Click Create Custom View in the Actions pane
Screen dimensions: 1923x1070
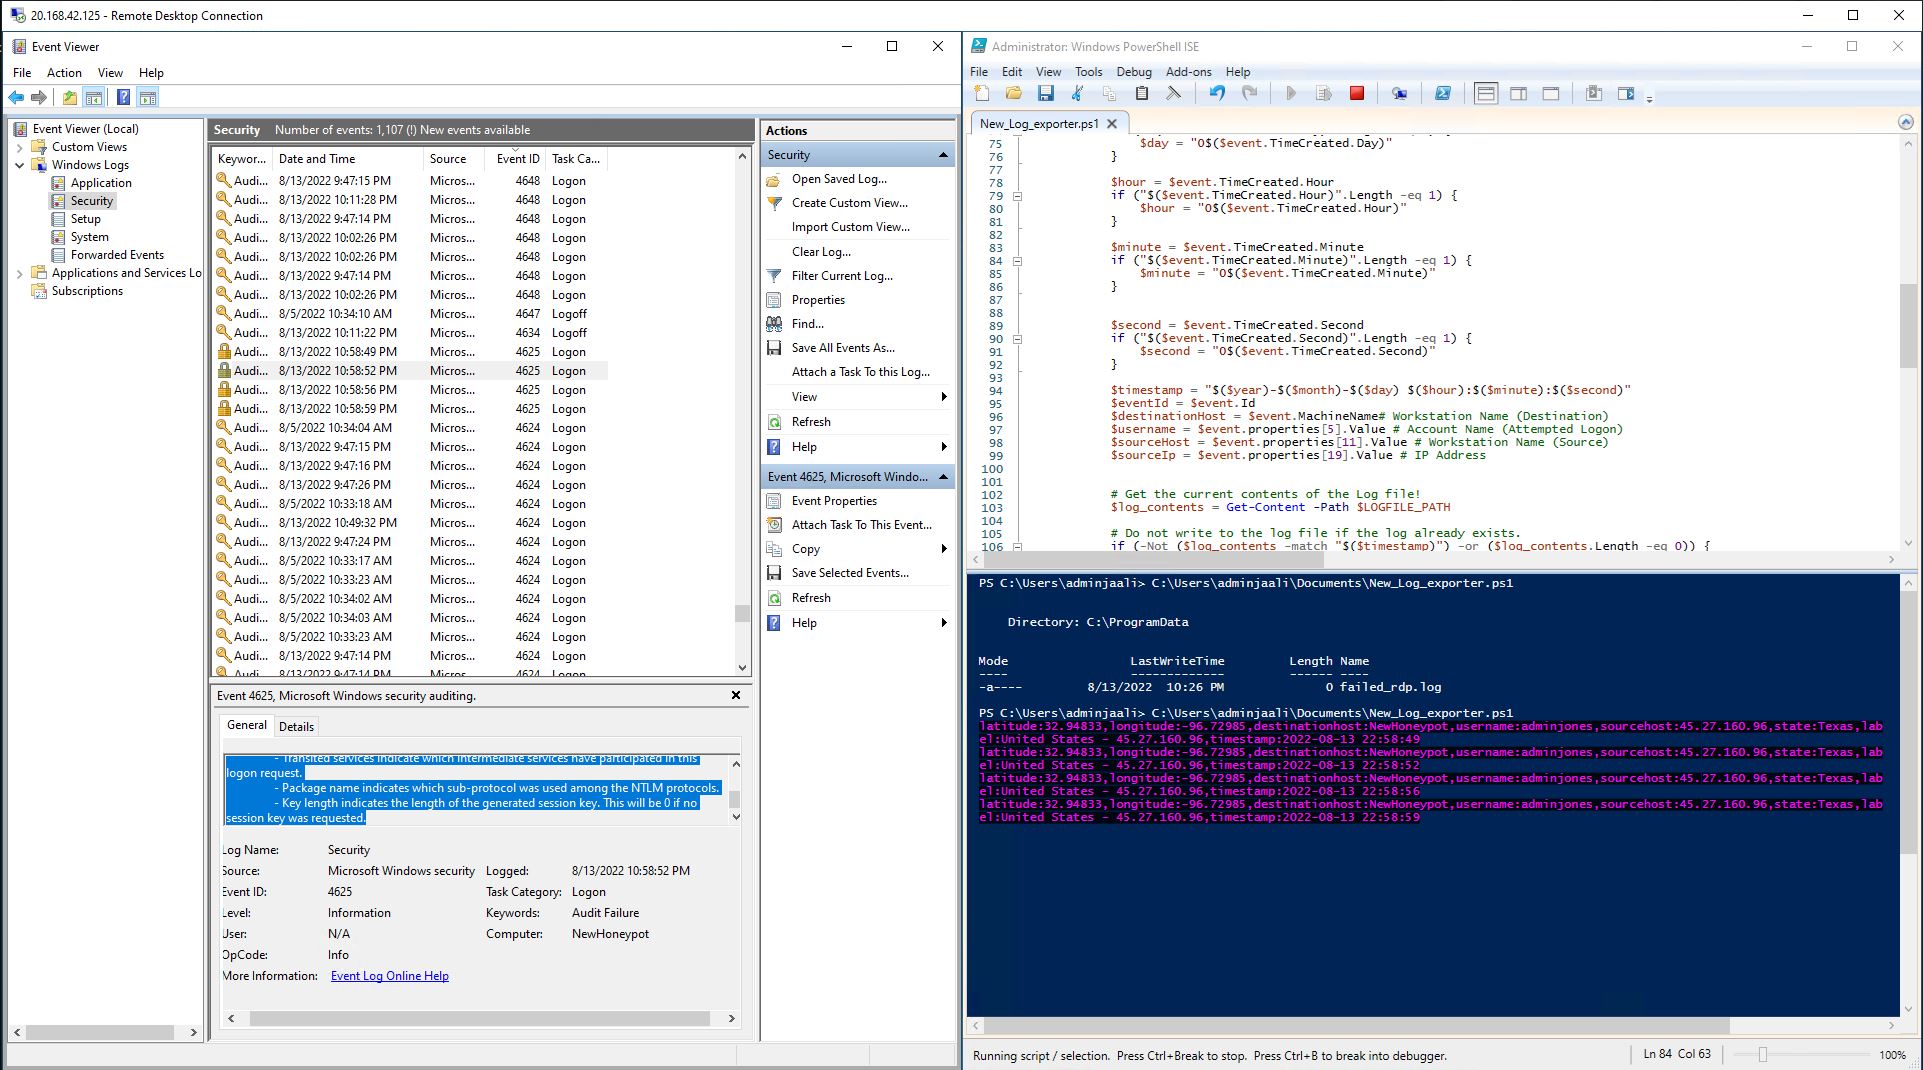pos(849,202)
